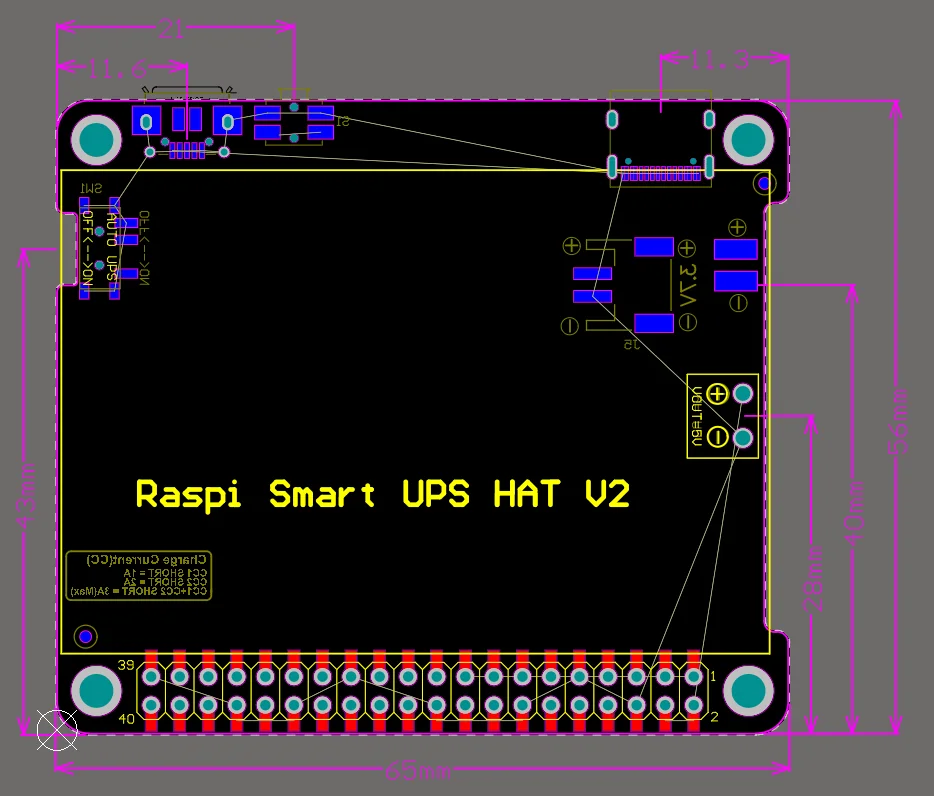Pick the top-right mounting hole
The width and height of the screenshot is (934, 796).
(748, 139)
